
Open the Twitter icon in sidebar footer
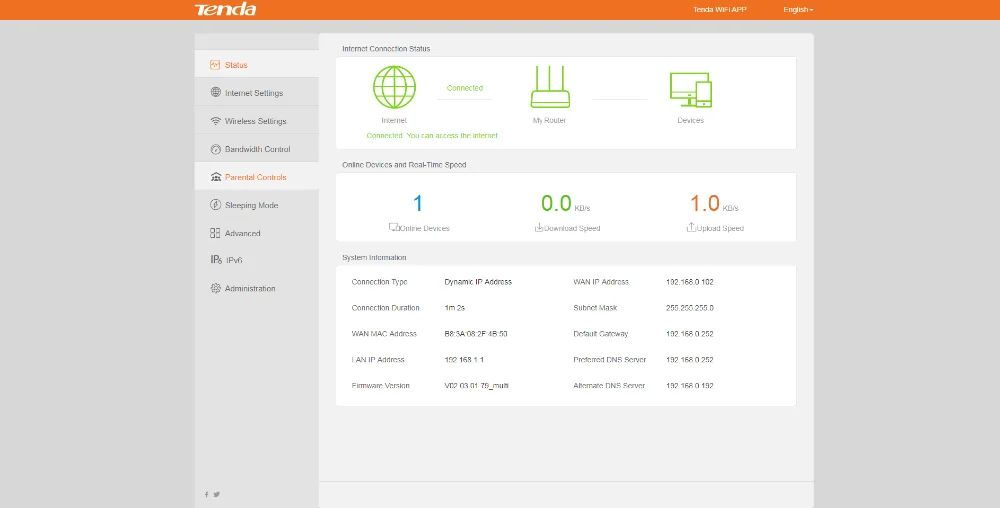217,494
